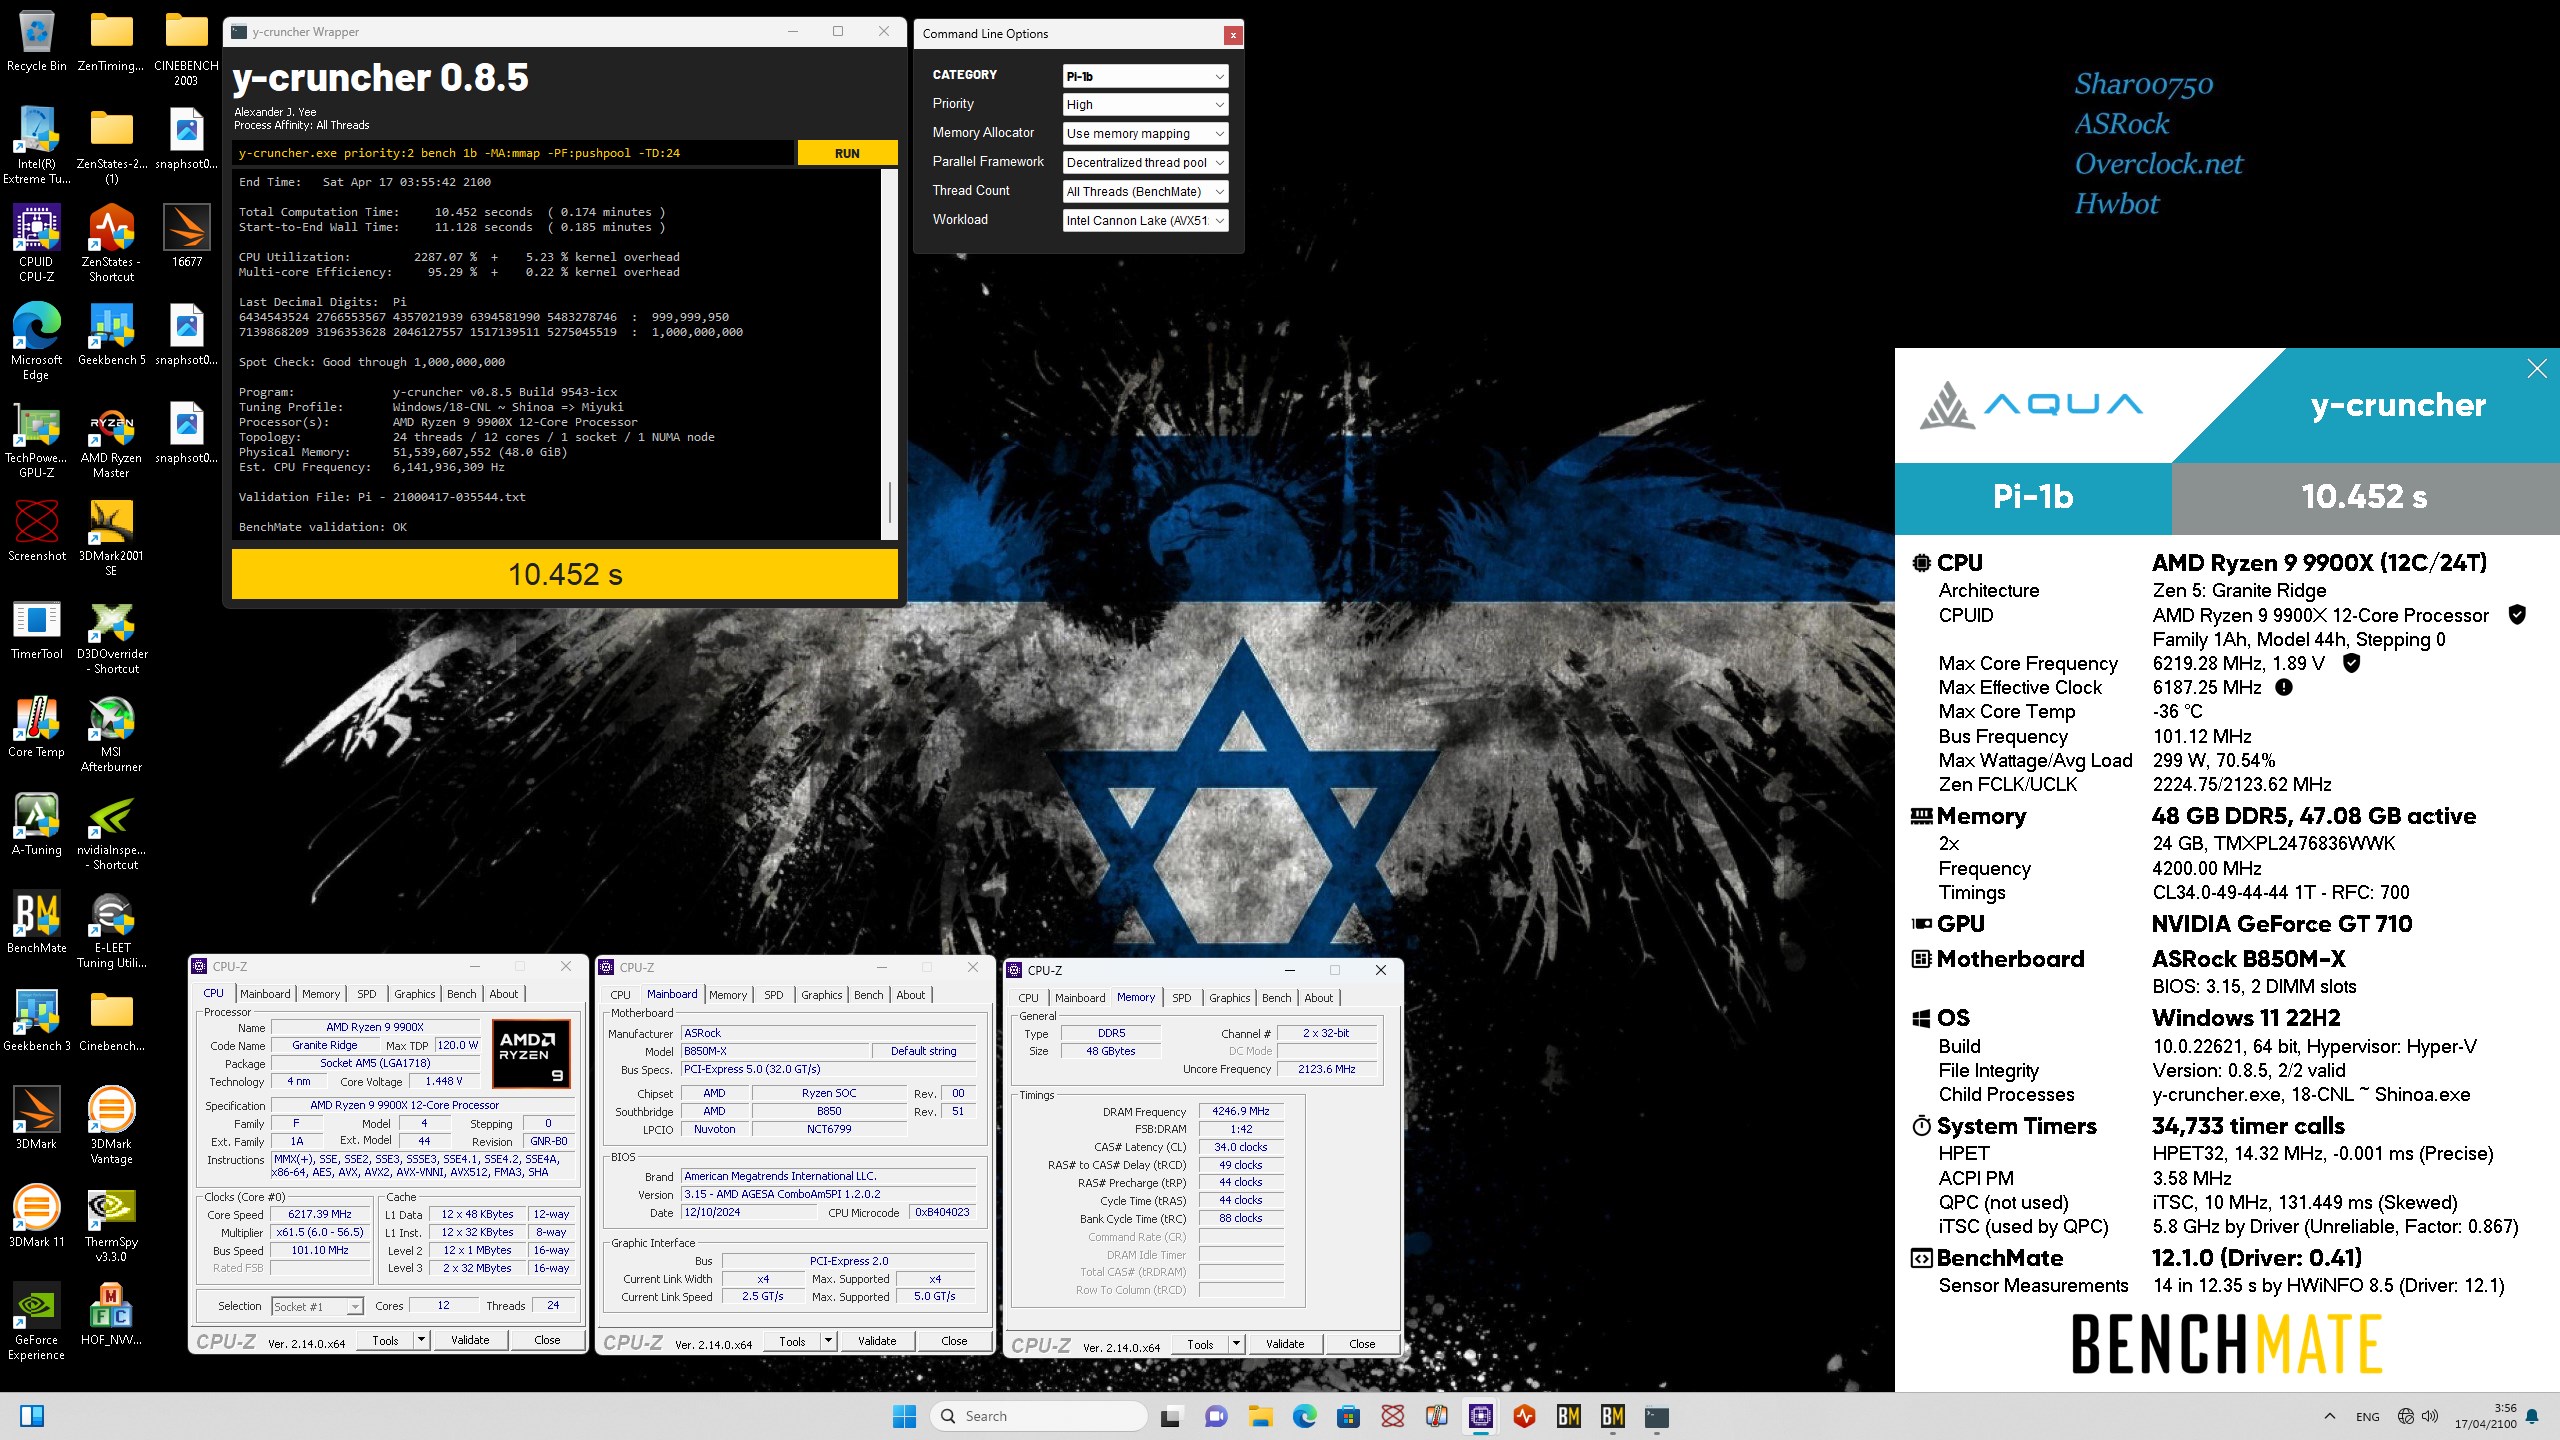Switch to Mainboard tab in the leftmost CPU-Z window
Image resolution: width=2560 pixels, height=1440 pixels.
(265, 994)
